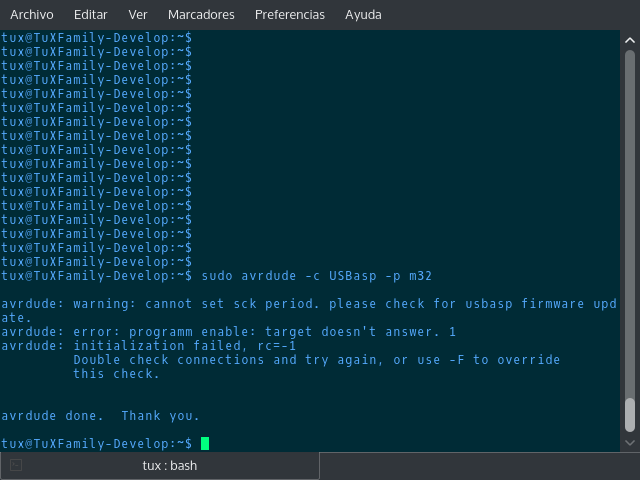Screen dimensions: 640x480
Task: Open the Editar menu
Action: (91, 15)
